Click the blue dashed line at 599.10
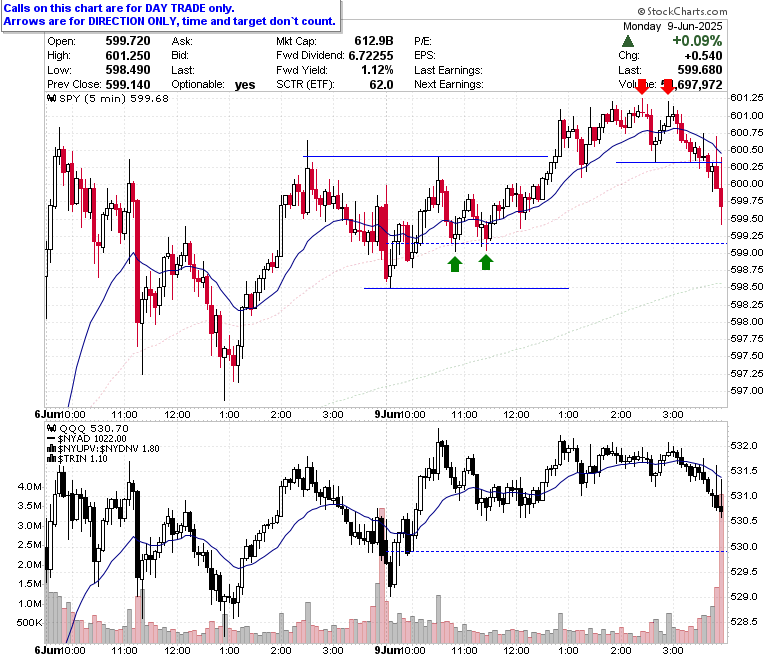 pyautogui.click(x=557, y=244)
